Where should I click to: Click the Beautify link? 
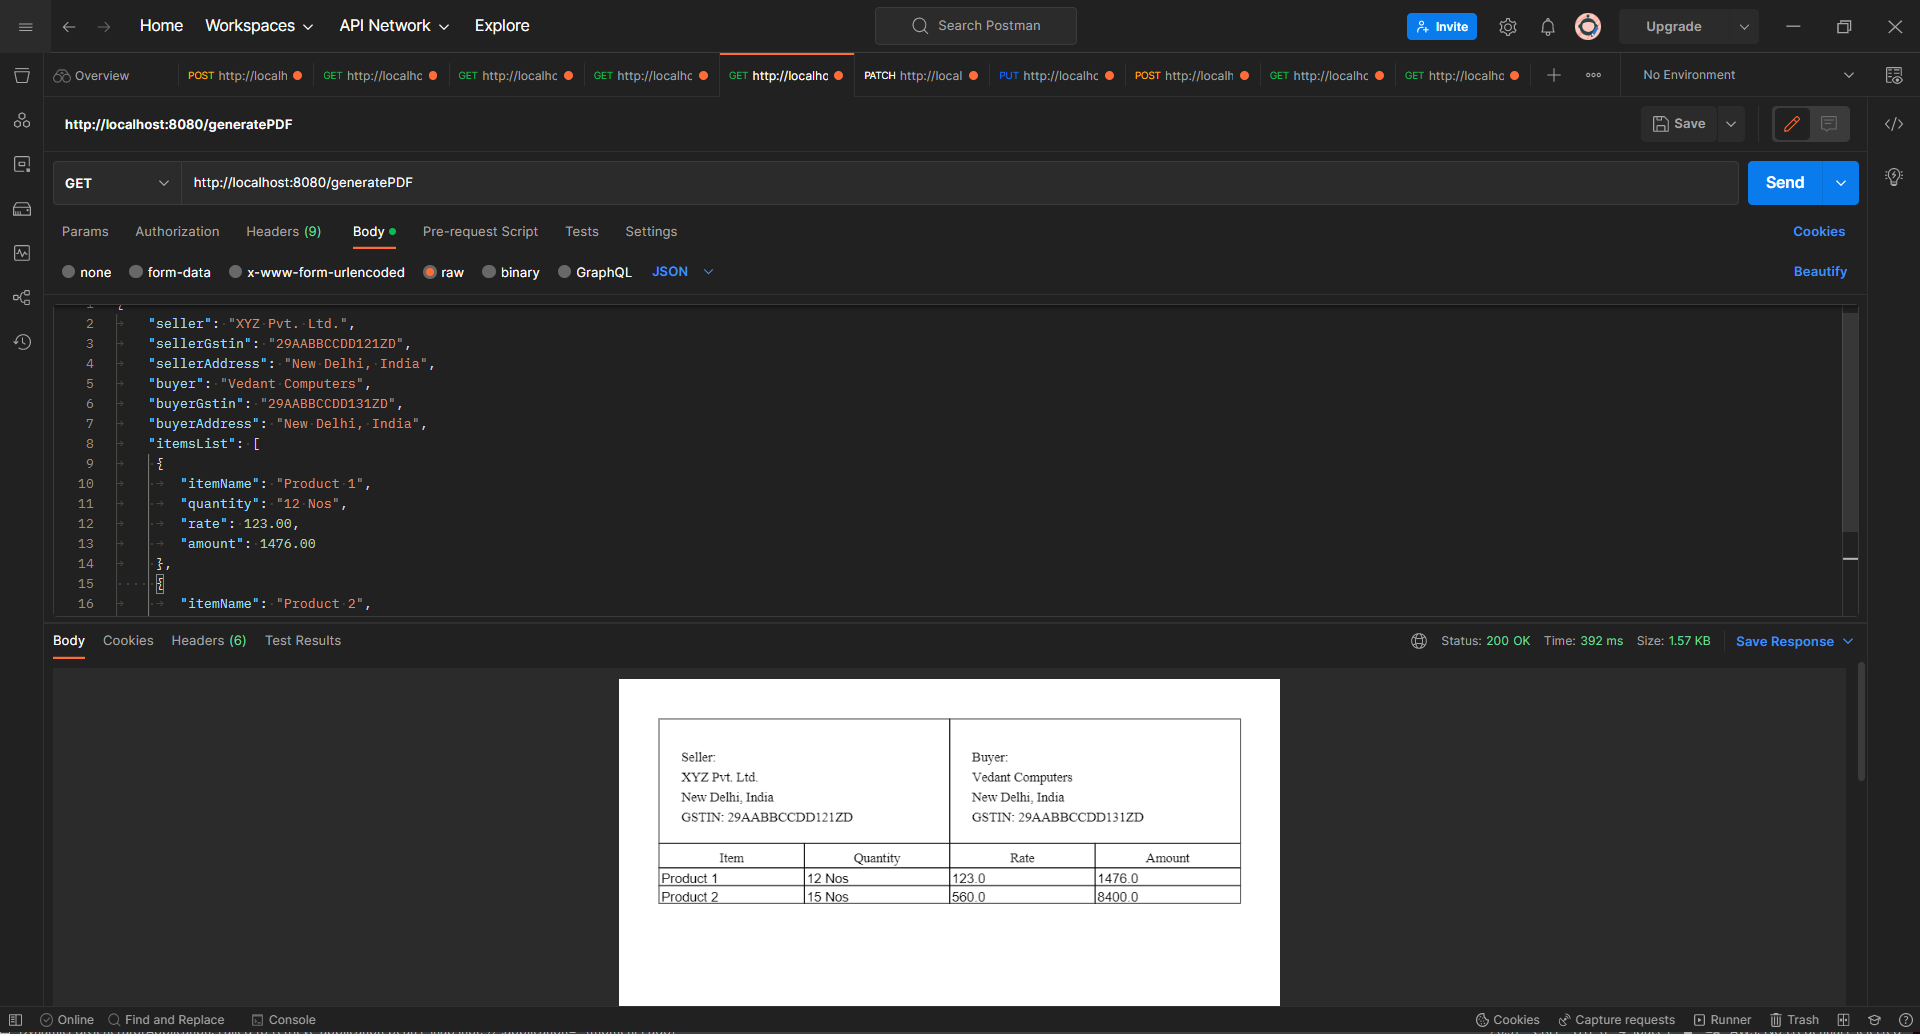(1819, 271)
